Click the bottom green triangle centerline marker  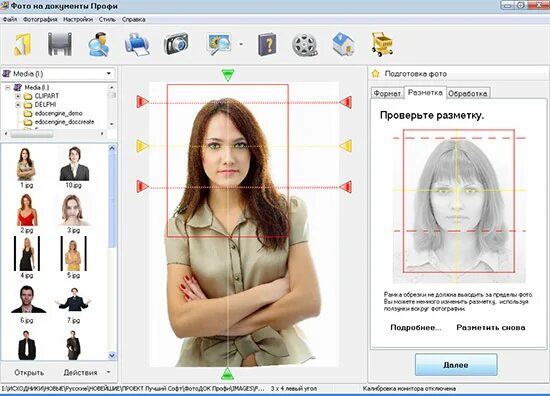pyautogui.click(x=228, y=374)
